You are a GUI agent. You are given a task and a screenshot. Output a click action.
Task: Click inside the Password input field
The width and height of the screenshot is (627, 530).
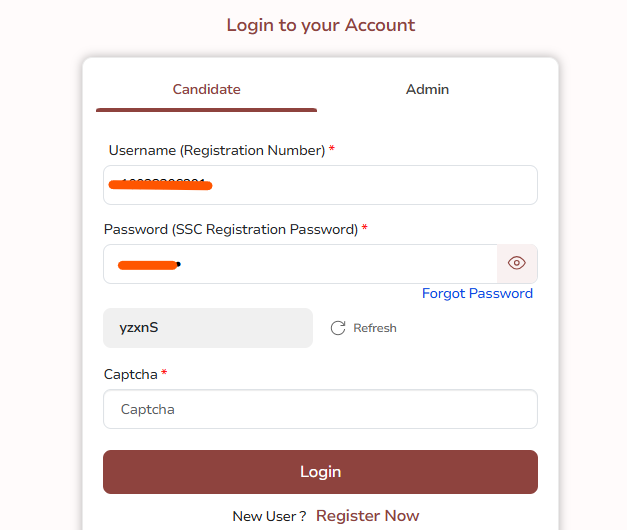tap(330, 264)
